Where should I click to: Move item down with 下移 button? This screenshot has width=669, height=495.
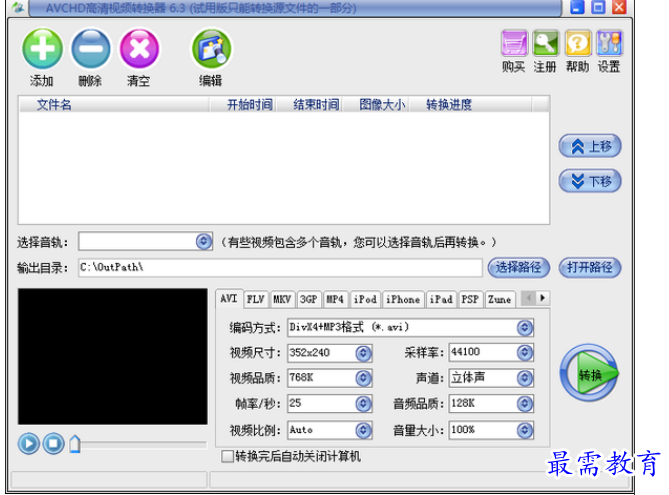pos(590,181)
